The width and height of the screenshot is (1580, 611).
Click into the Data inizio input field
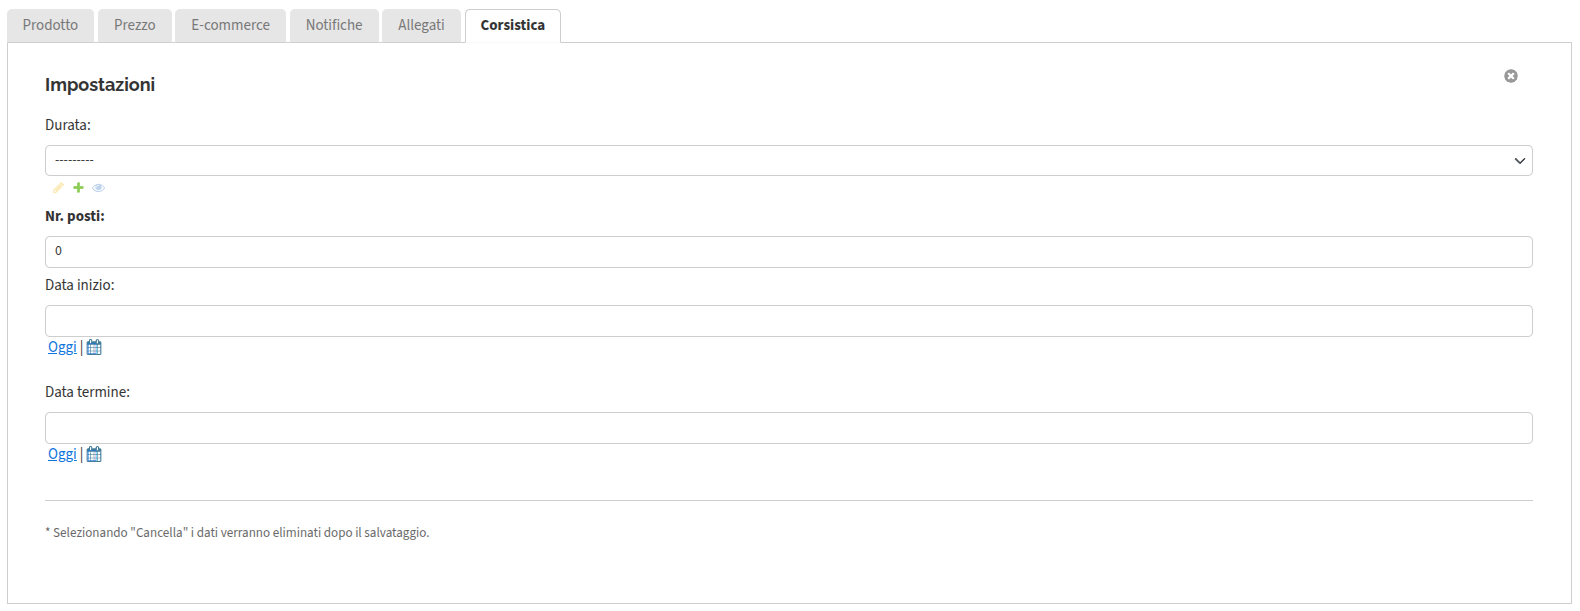788,321
